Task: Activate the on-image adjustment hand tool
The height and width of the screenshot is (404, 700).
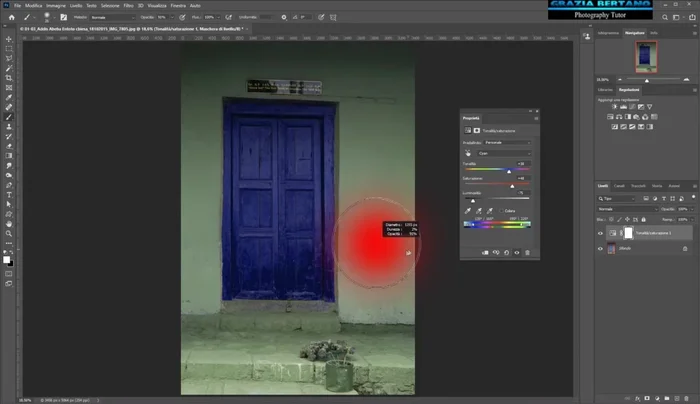Action: click(469, 154)
